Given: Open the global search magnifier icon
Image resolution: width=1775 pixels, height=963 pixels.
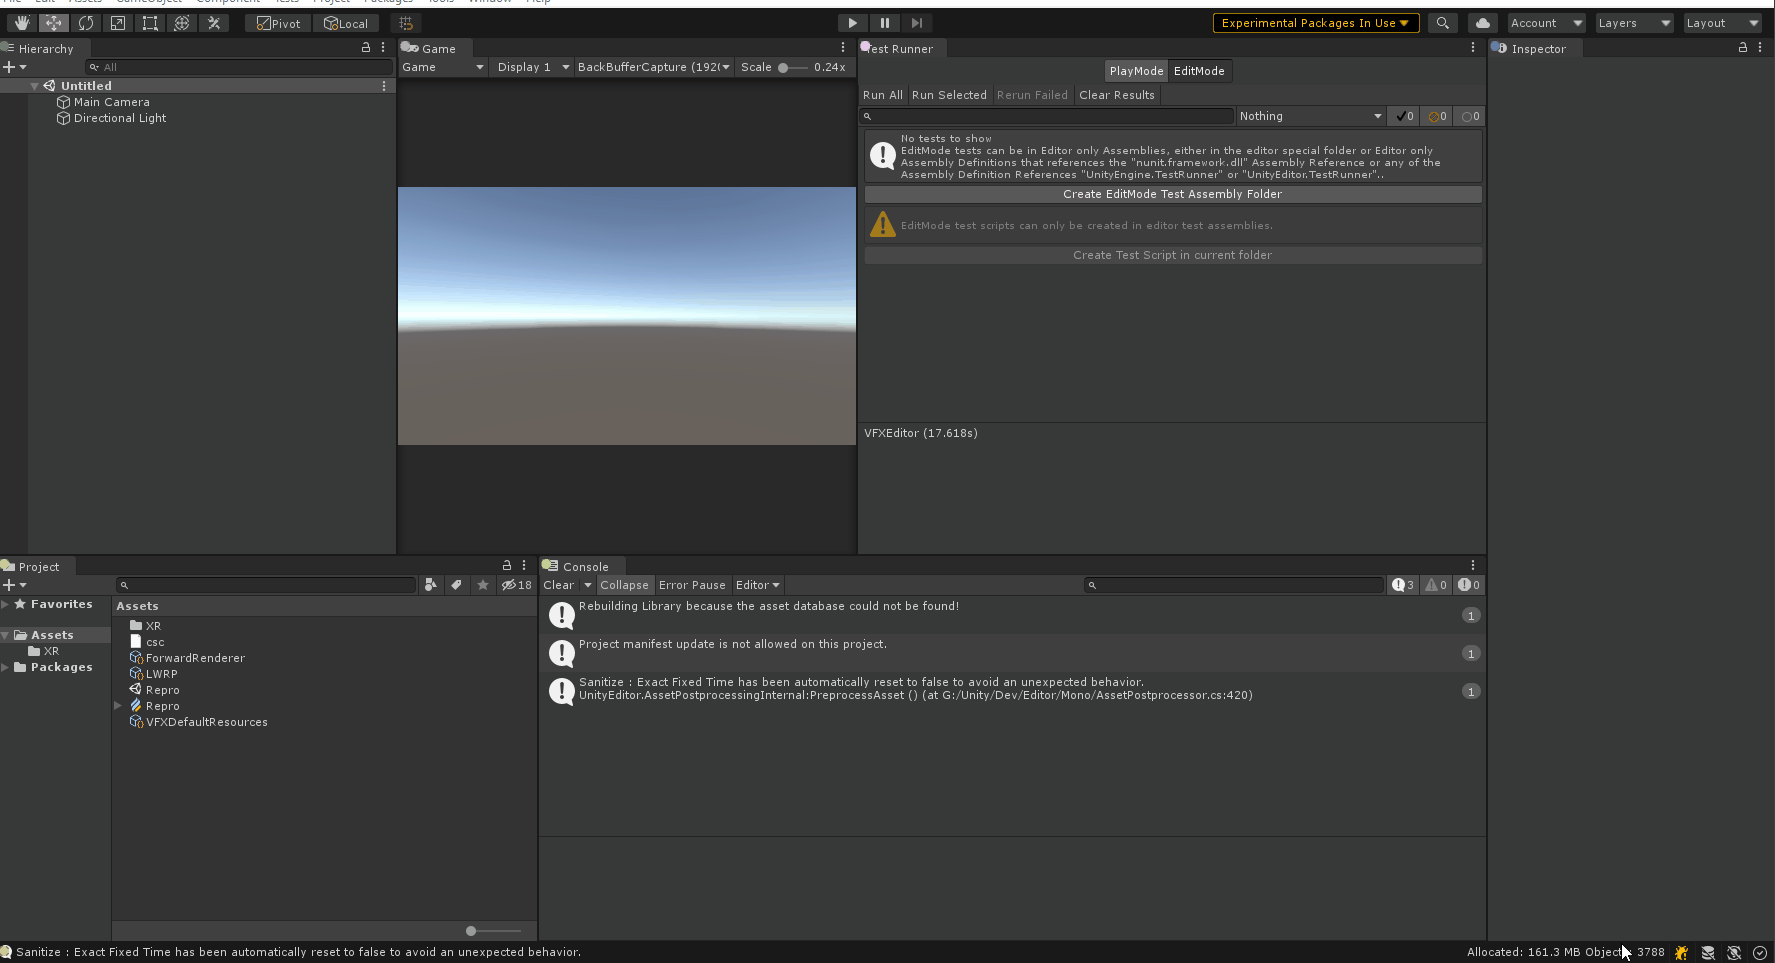Looking at the screenshot, I should pos(1442,23).
